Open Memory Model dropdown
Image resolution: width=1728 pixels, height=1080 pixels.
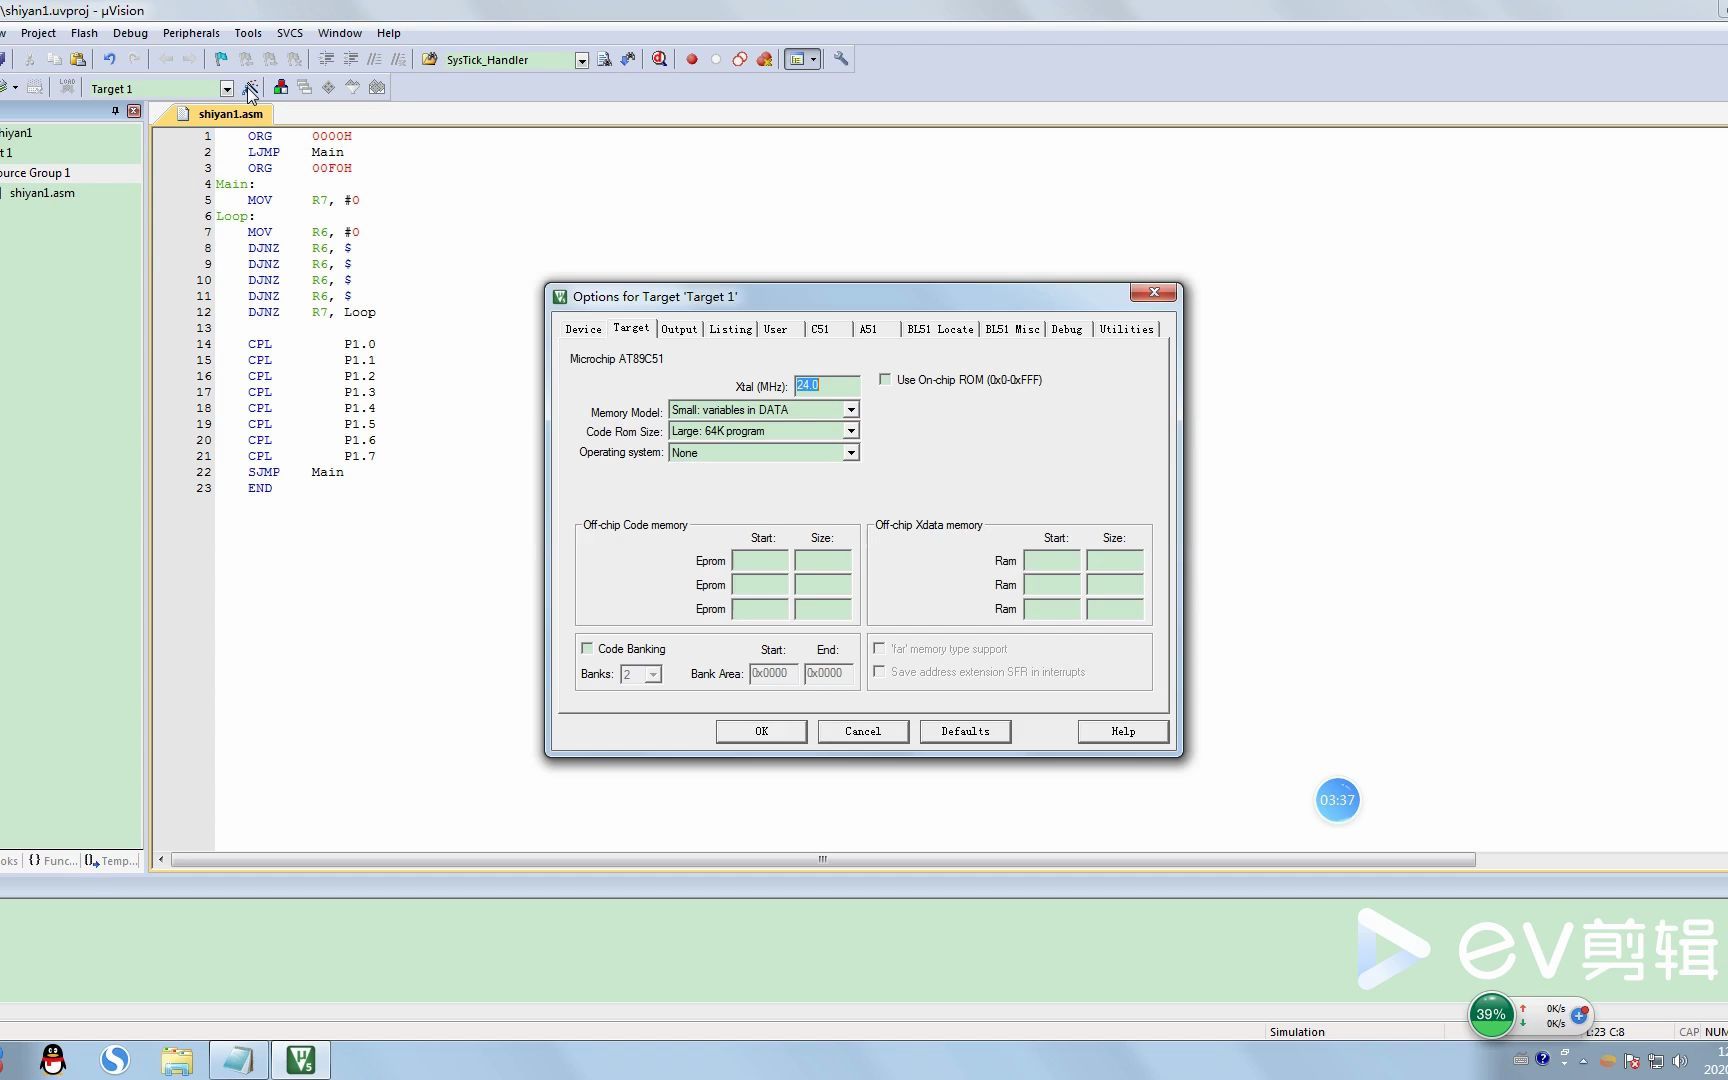[850, 410]
